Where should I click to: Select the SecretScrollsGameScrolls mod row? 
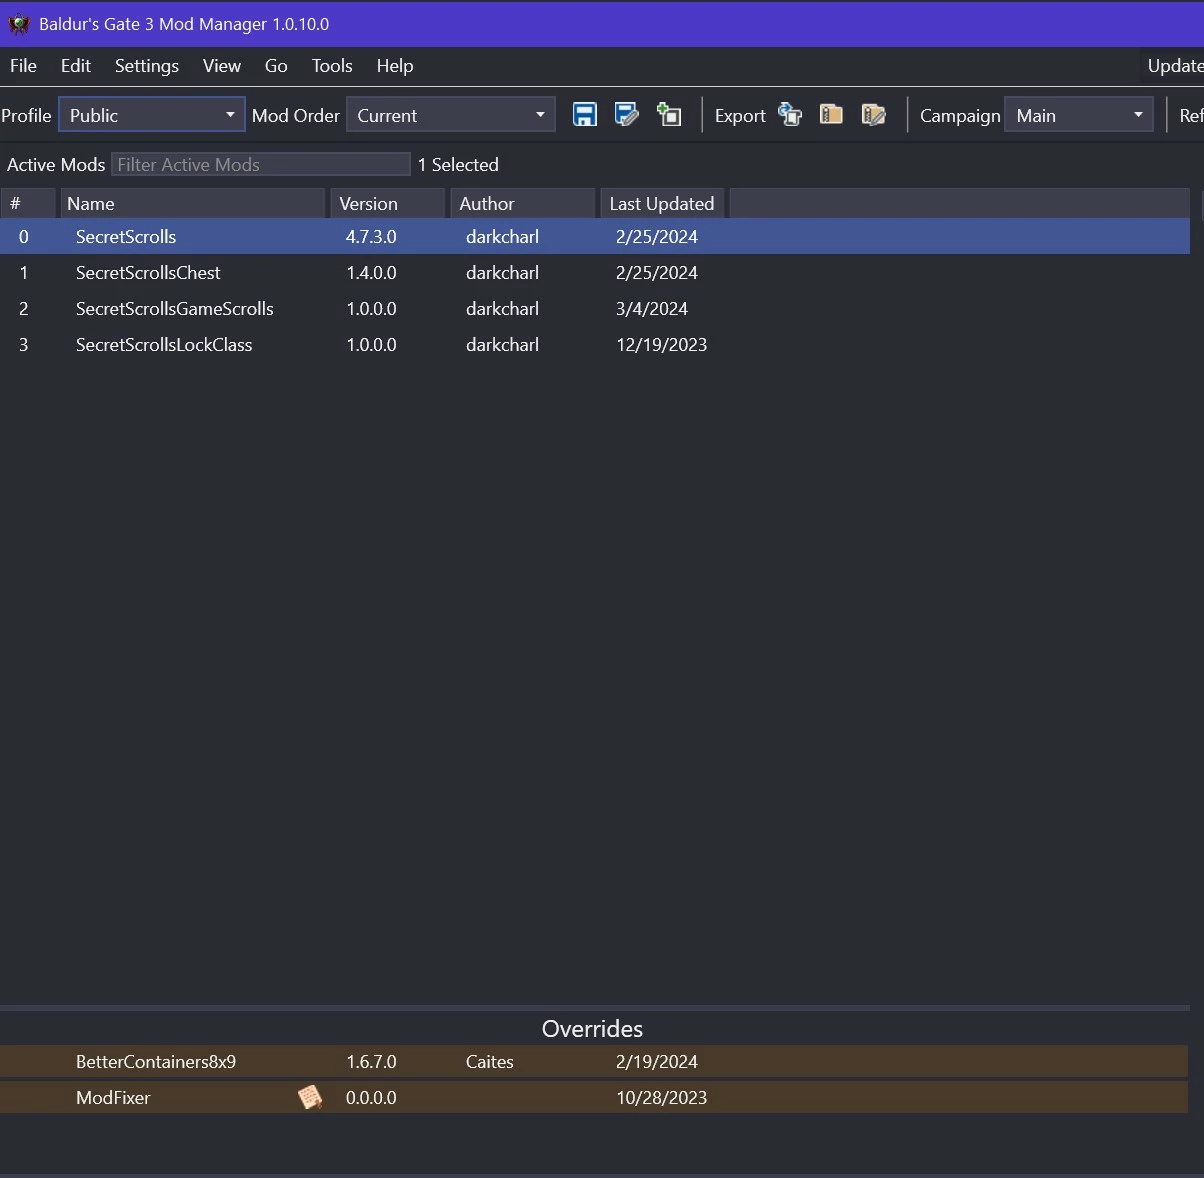(595, 309)
